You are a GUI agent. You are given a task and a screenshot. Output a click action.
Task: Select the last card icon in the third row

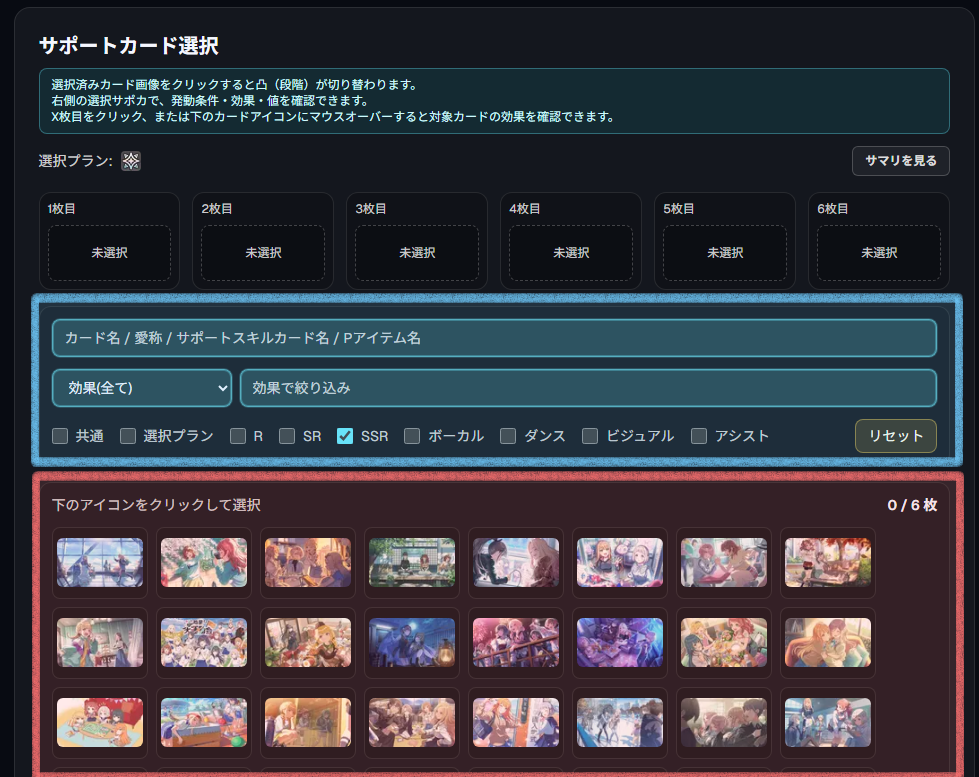point(827,722)
